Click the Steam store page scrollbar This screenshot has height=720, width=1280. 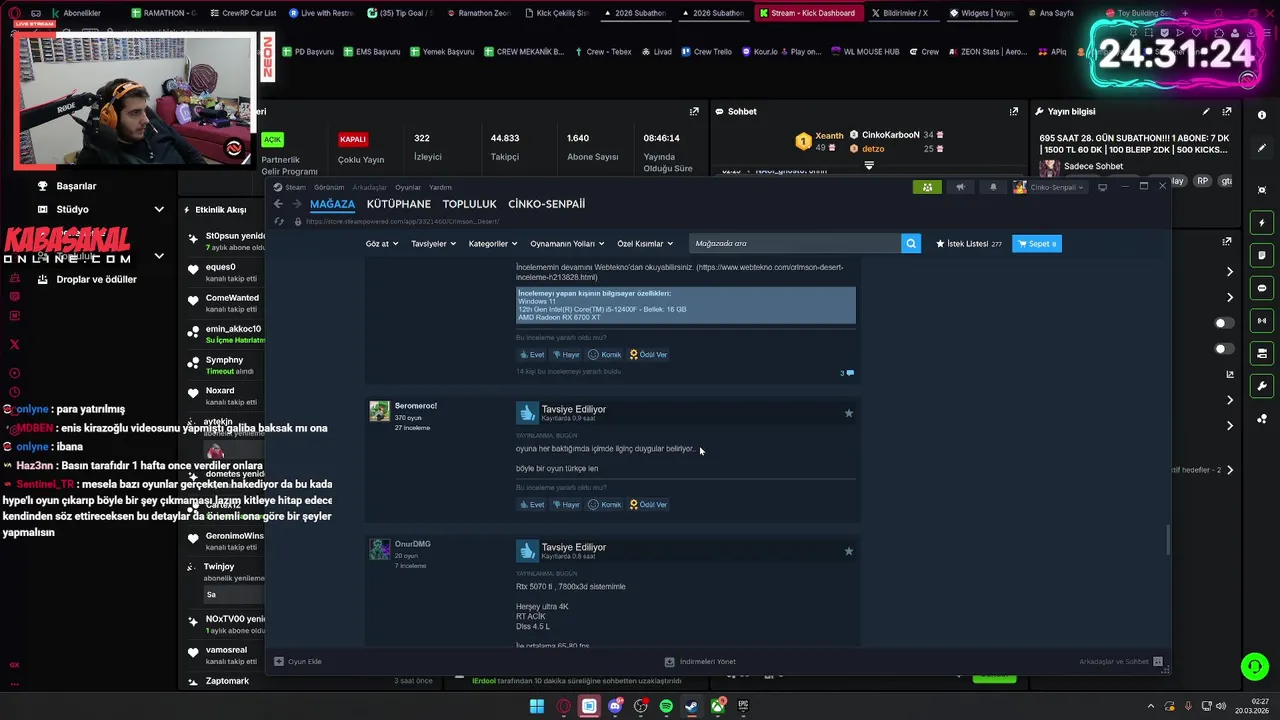[x=1166, y=540]
